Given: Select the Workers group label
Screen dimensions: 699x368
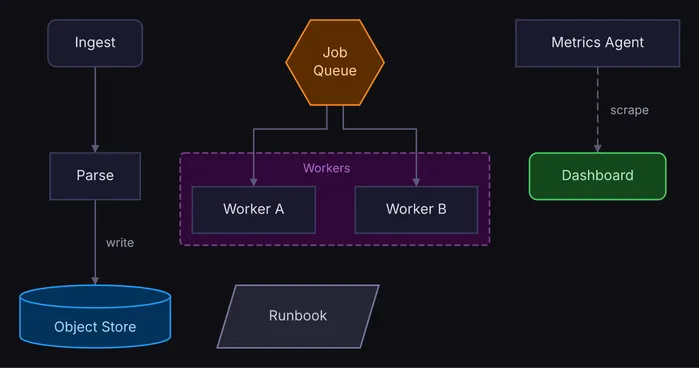Looking at the screenshot, I should 326,168.
